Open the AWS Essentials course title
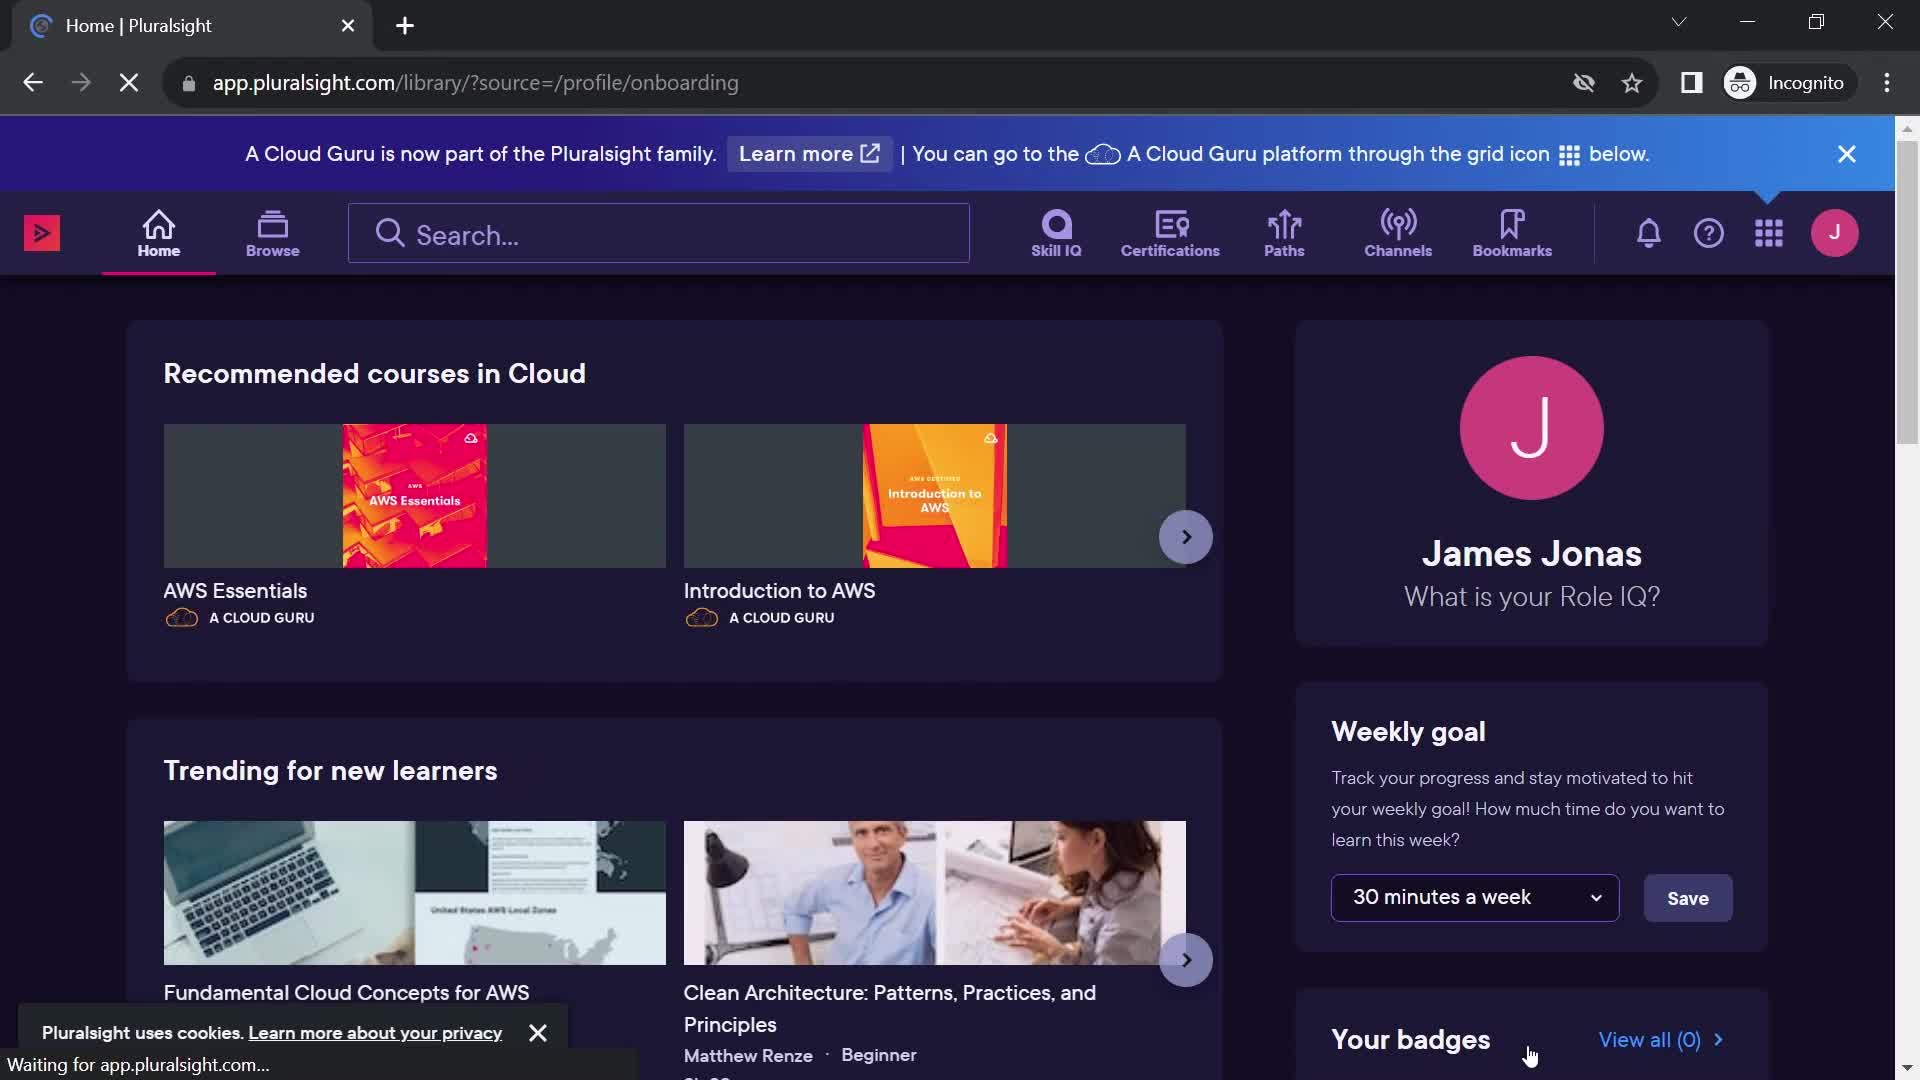Screen dimensions: 1920x1080 click(x=235, y=591)
